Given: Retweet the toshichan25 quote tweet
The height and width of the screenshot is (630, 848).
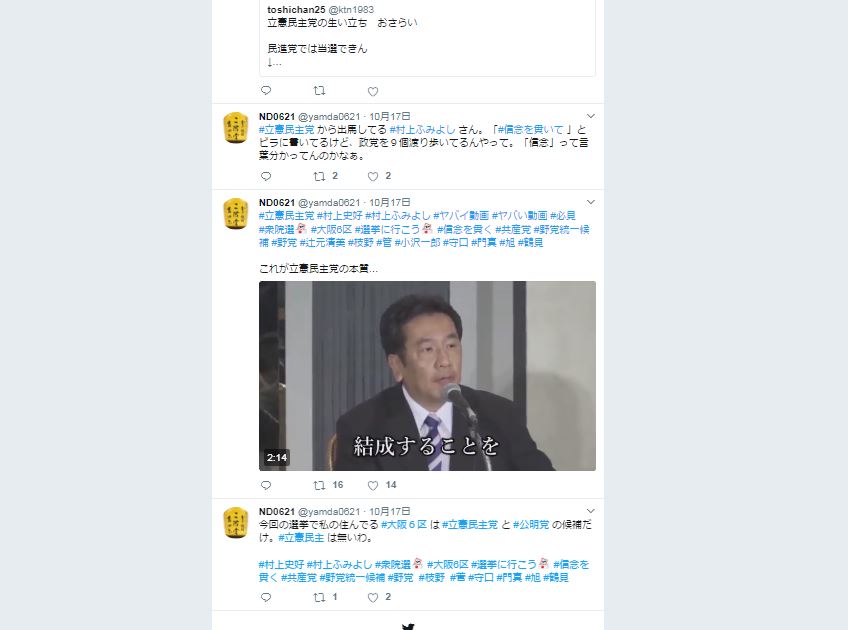Looking at the screenshot, I should coord(320,90).
